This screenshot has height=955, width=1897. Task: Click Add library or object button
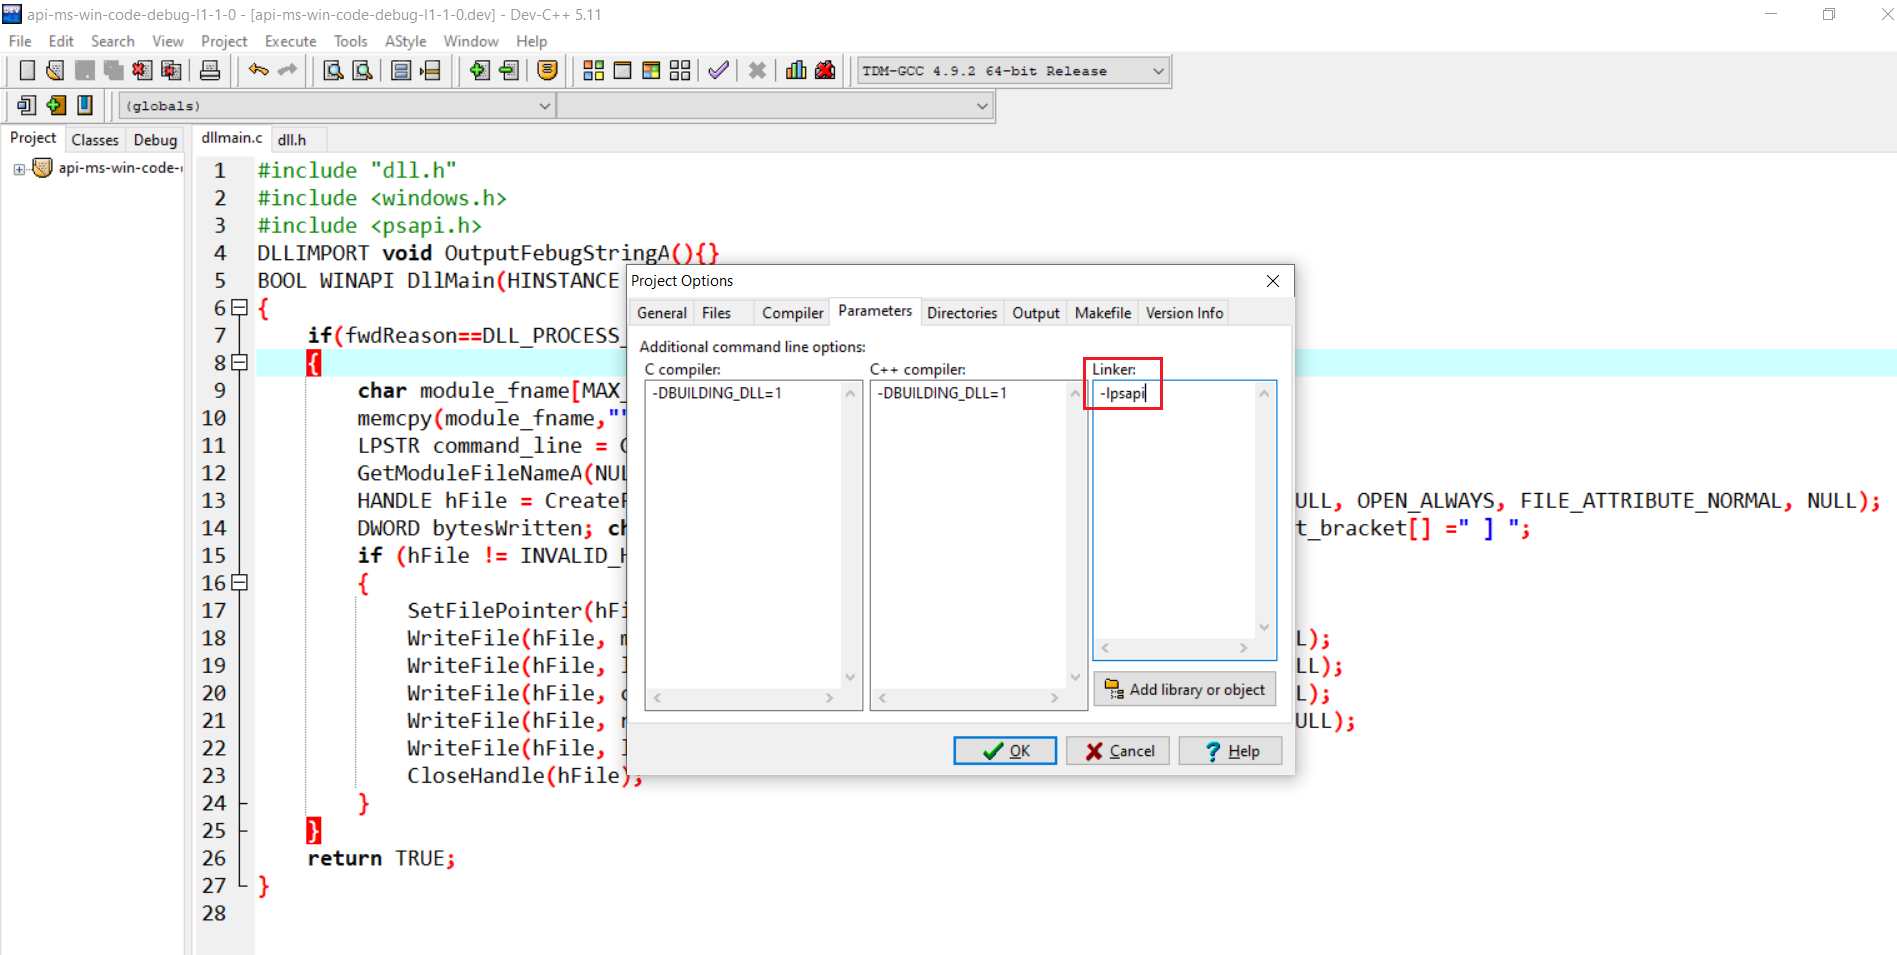point(1185,690)
